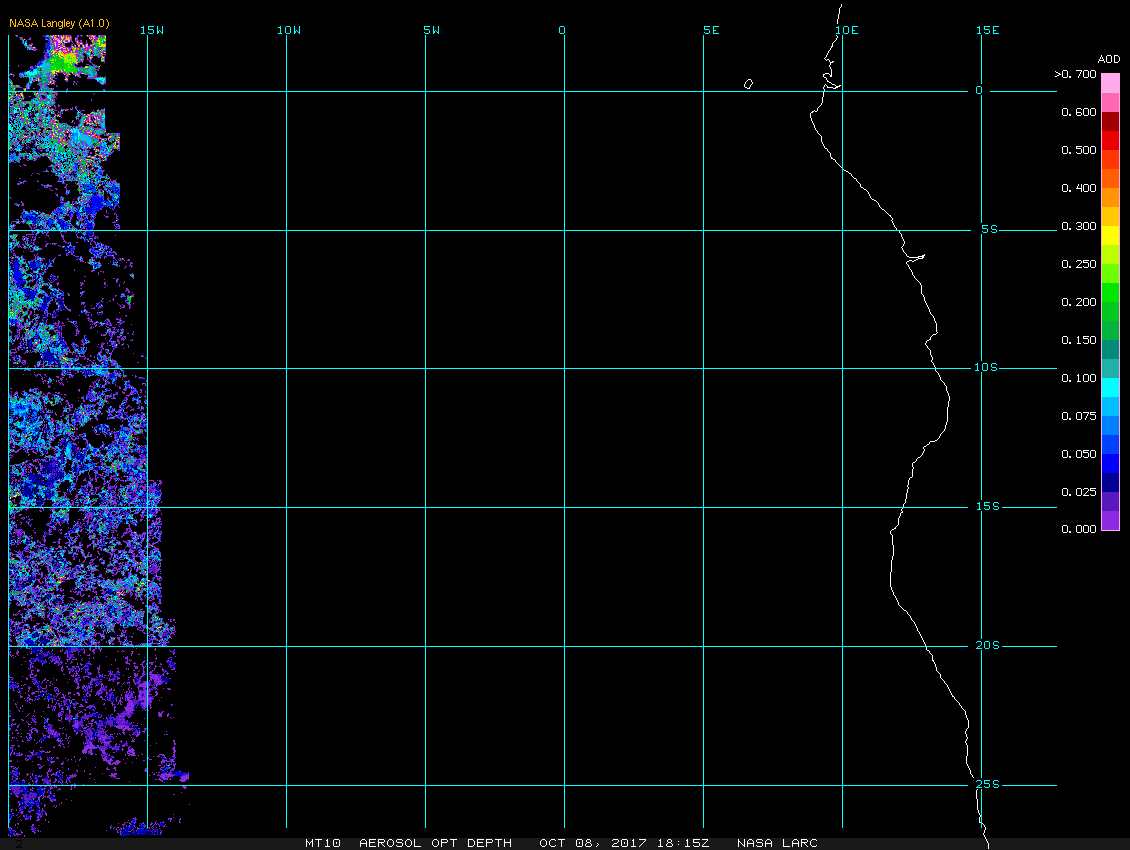Click the 0.200 legend value
1130x850 pixels.
click(x=1079, y=302)
